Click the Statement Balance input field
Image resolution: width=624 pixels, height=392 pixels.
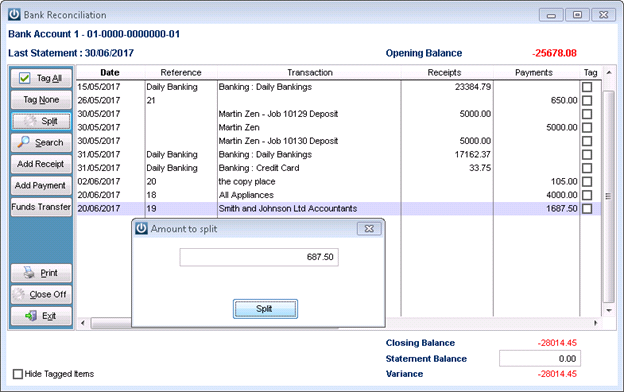pos(540,359)
